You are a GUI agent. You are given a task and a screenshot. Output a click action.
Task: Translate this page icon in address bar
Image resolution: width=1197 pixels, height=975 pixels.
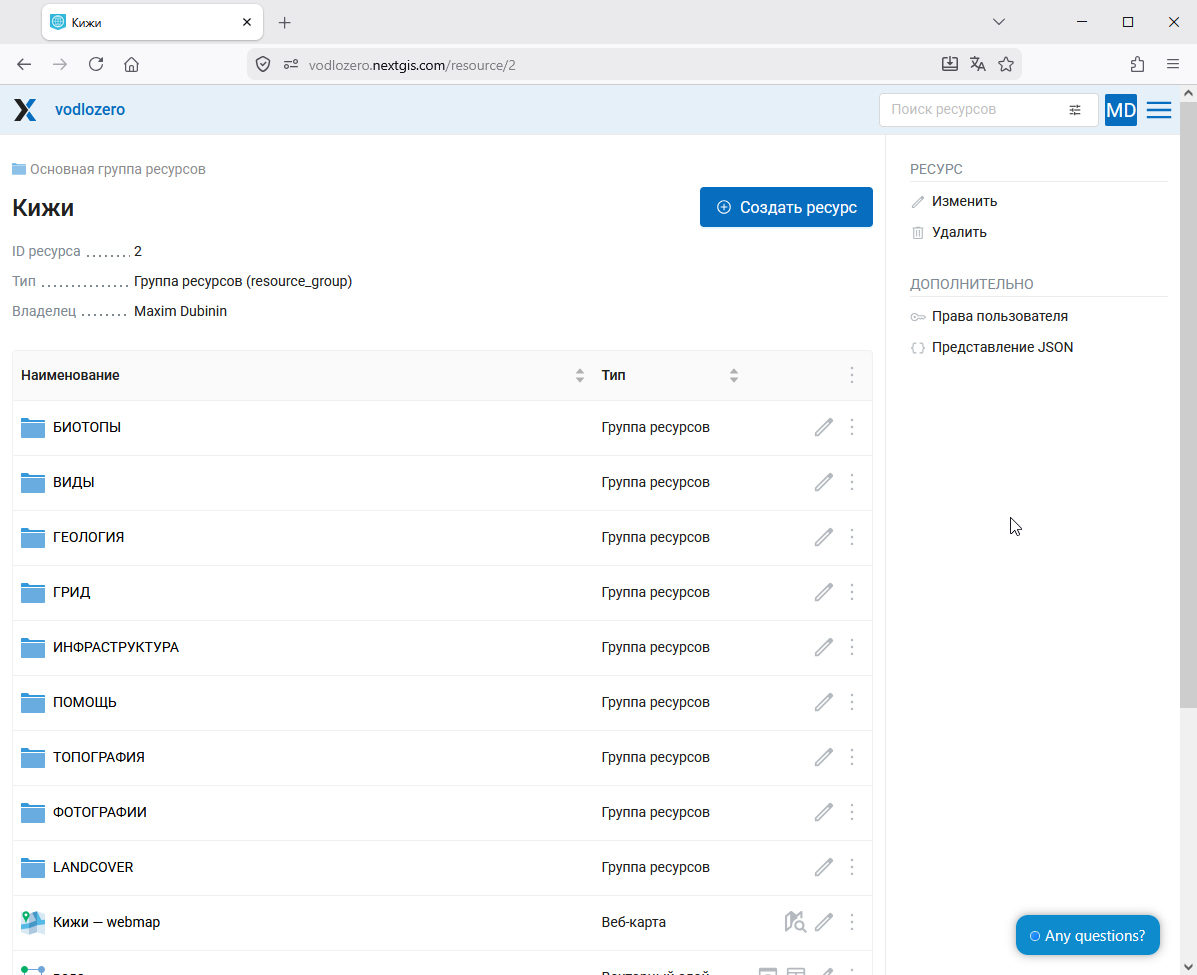(978, 65)
